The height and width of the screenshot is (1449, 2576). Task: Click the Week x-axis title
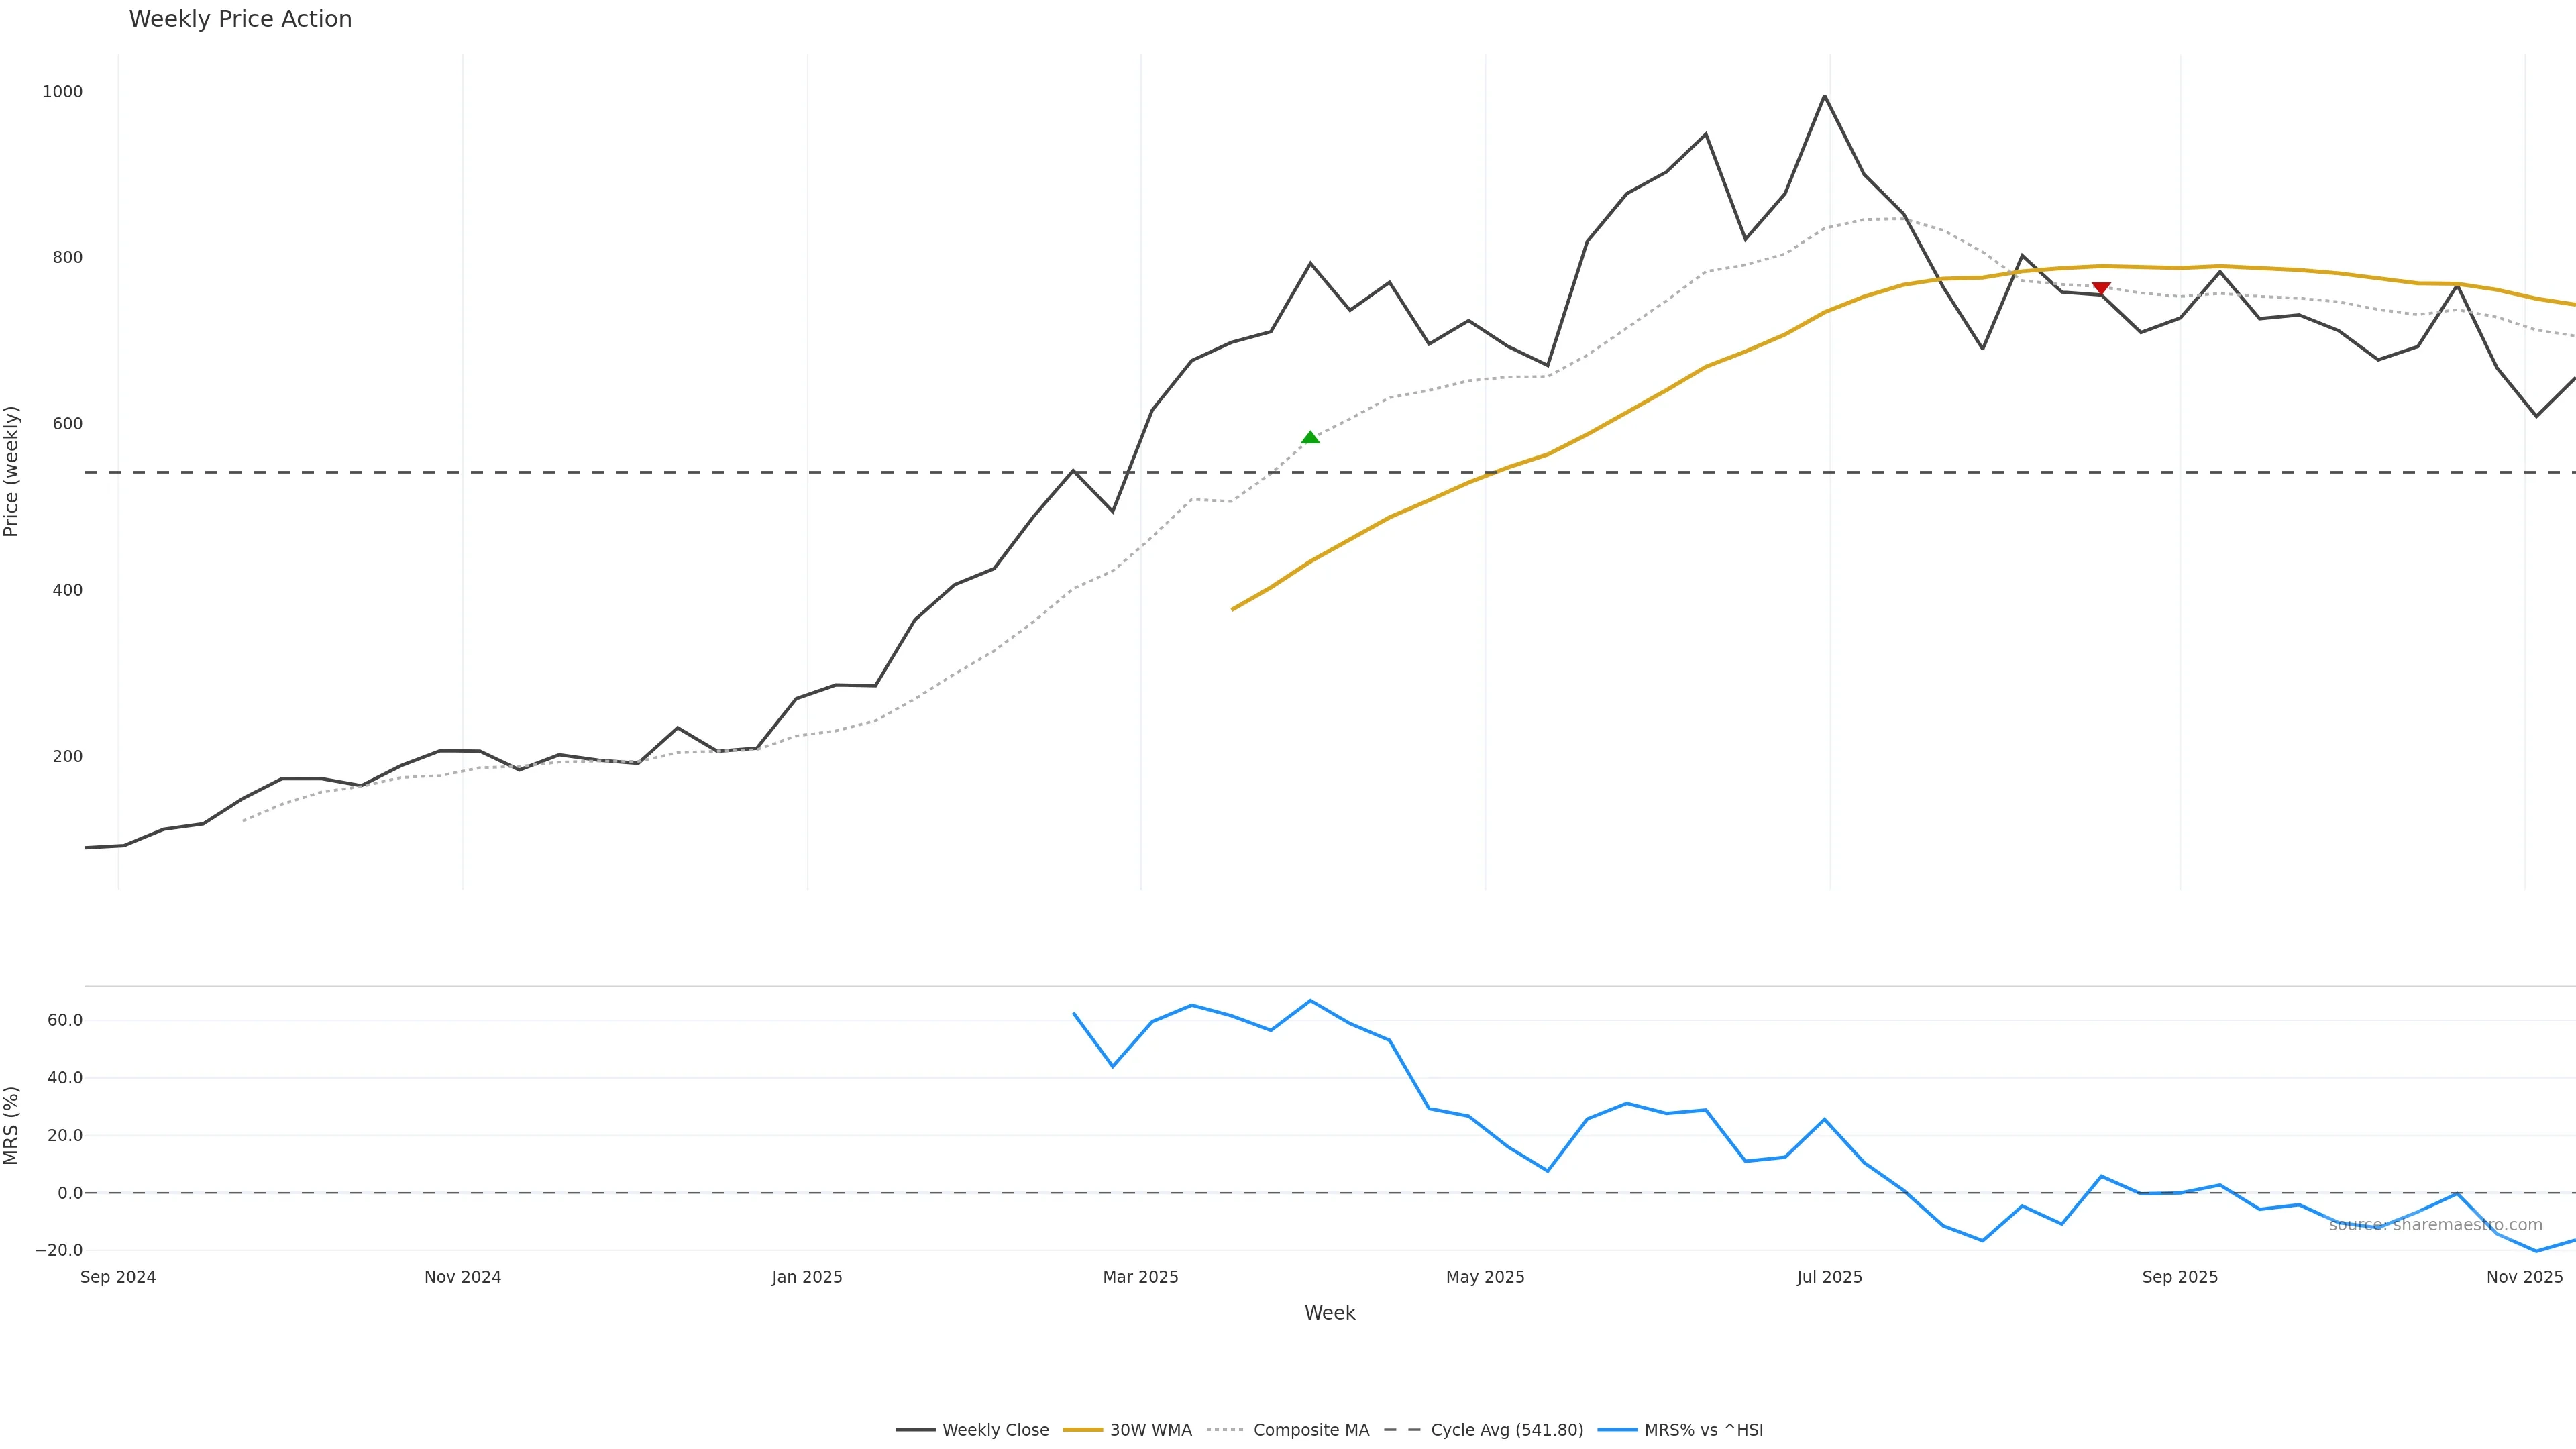click(1329, 1313)
